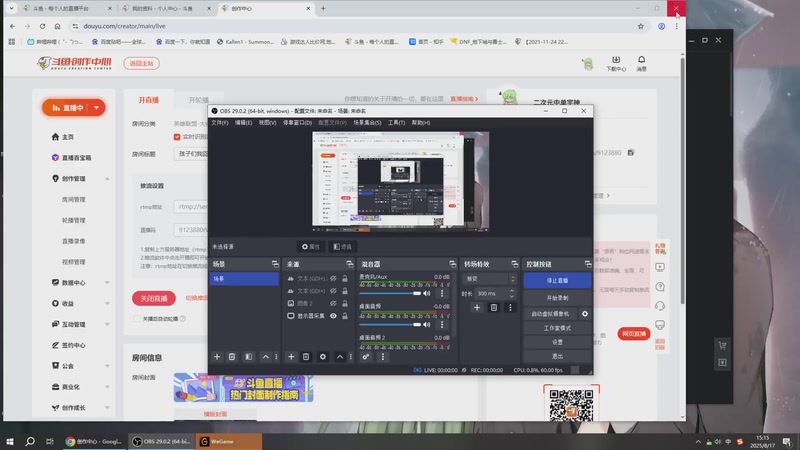
Task: Open source properties gear in Sources panel
Action: [x=322, y=357]
